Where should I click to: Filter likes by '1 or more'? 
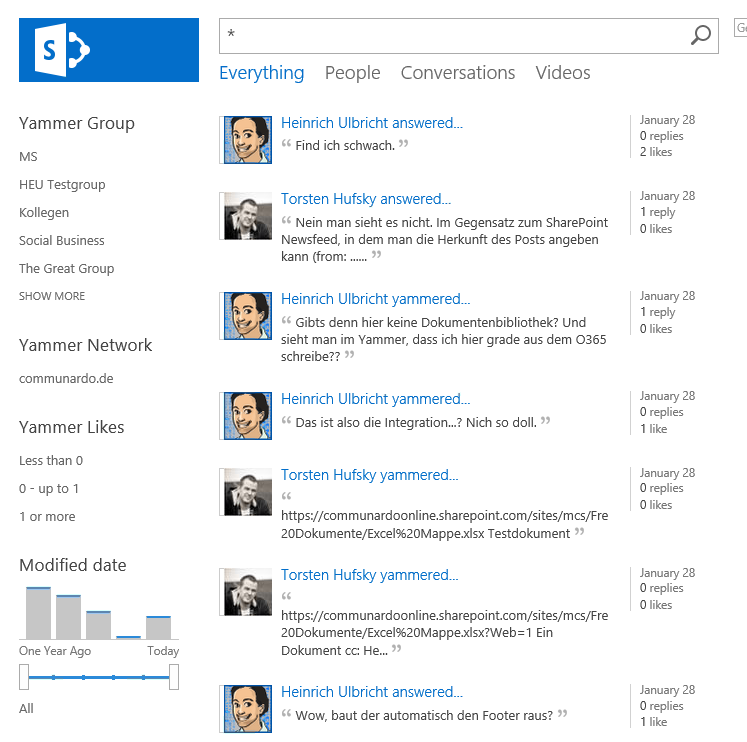coord(47,517)
